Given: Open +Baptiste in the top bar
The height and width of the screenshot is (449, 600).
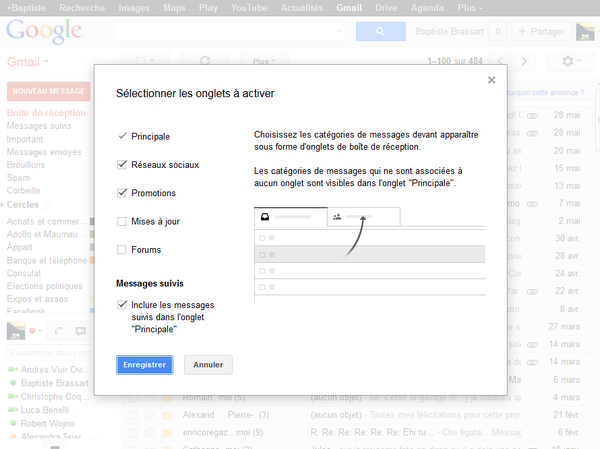Looking at the screenshot, I should click(x=26, y=8).
